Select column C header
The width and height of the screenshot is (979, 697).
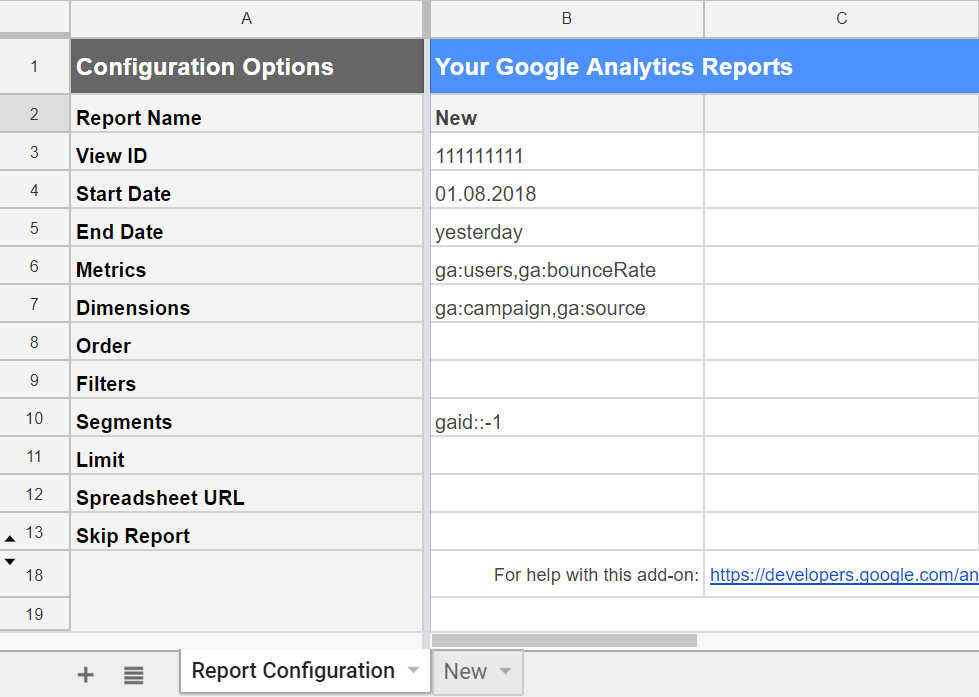[x=841, y=18]
